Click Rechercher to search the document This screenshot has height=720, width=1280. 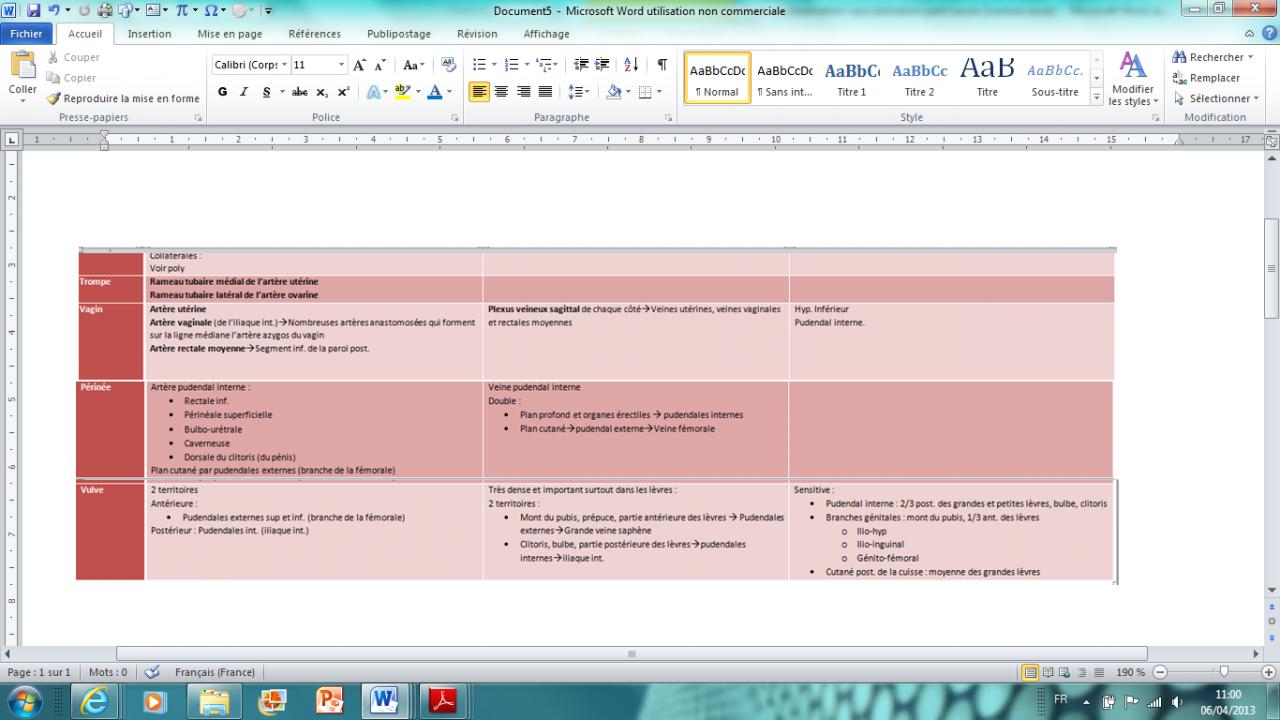click(1207, 57)
